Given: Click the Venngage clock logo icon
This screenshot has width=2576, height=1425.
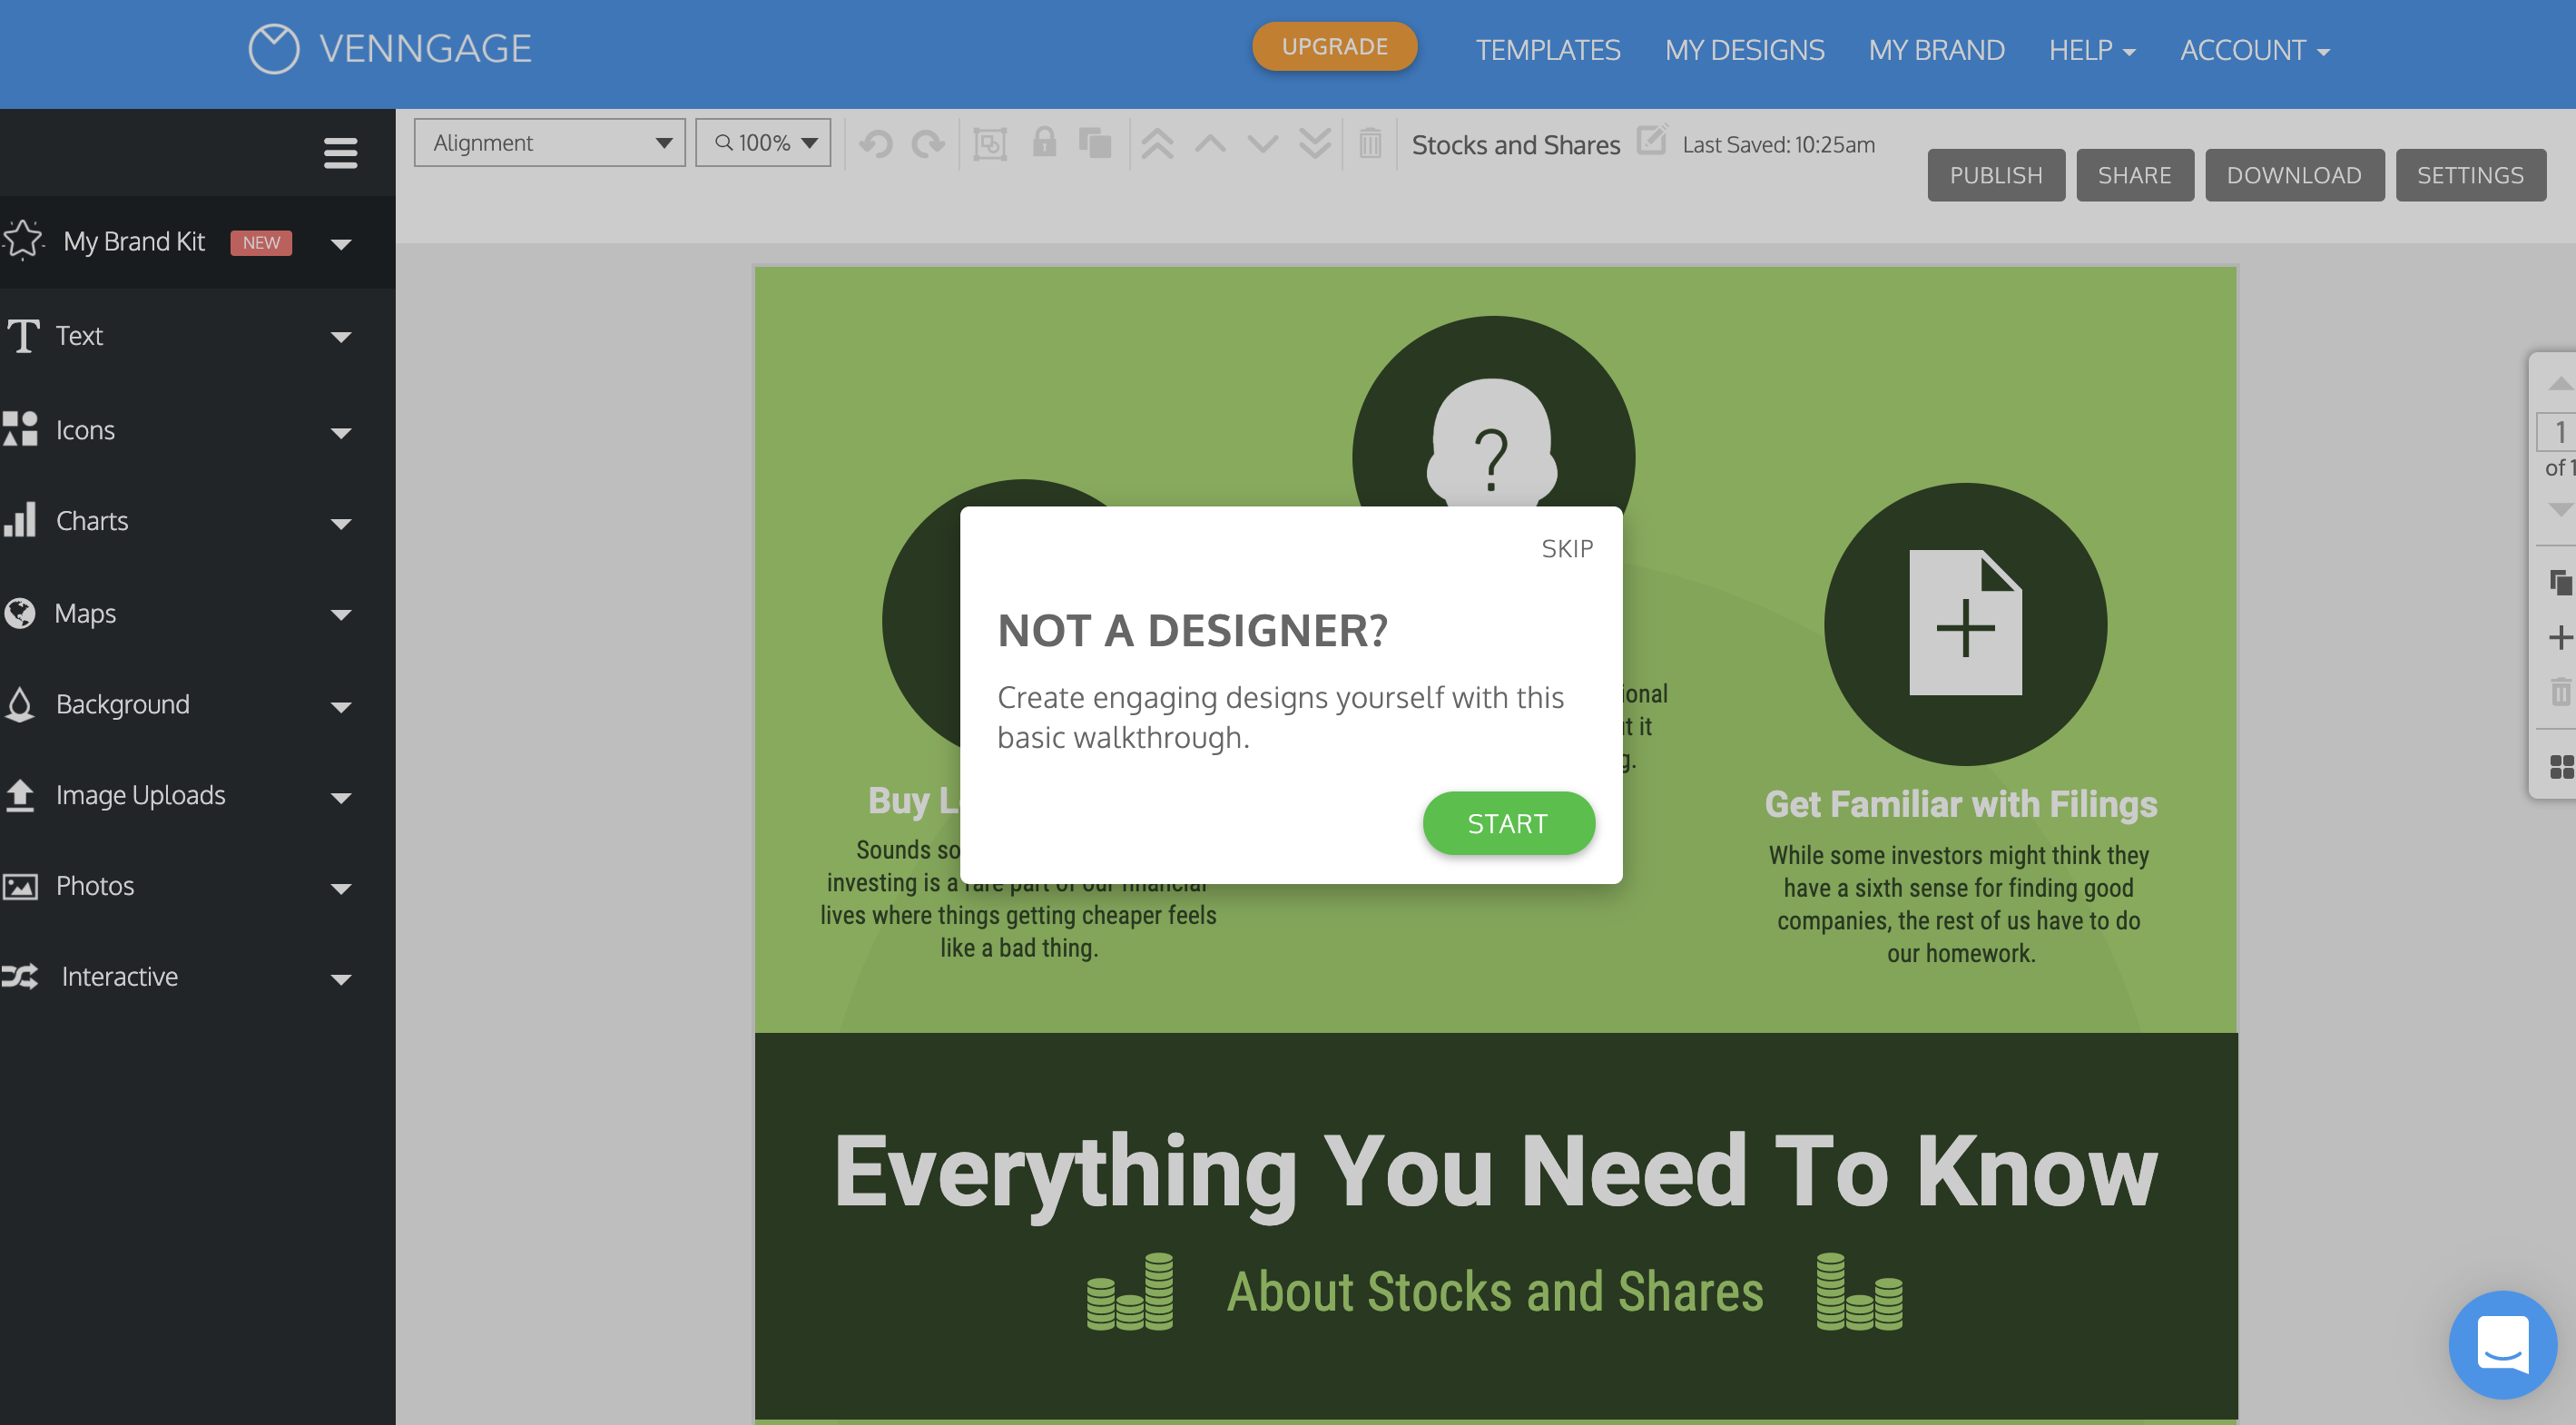Looking at the screenshot, I should [273, 48].
